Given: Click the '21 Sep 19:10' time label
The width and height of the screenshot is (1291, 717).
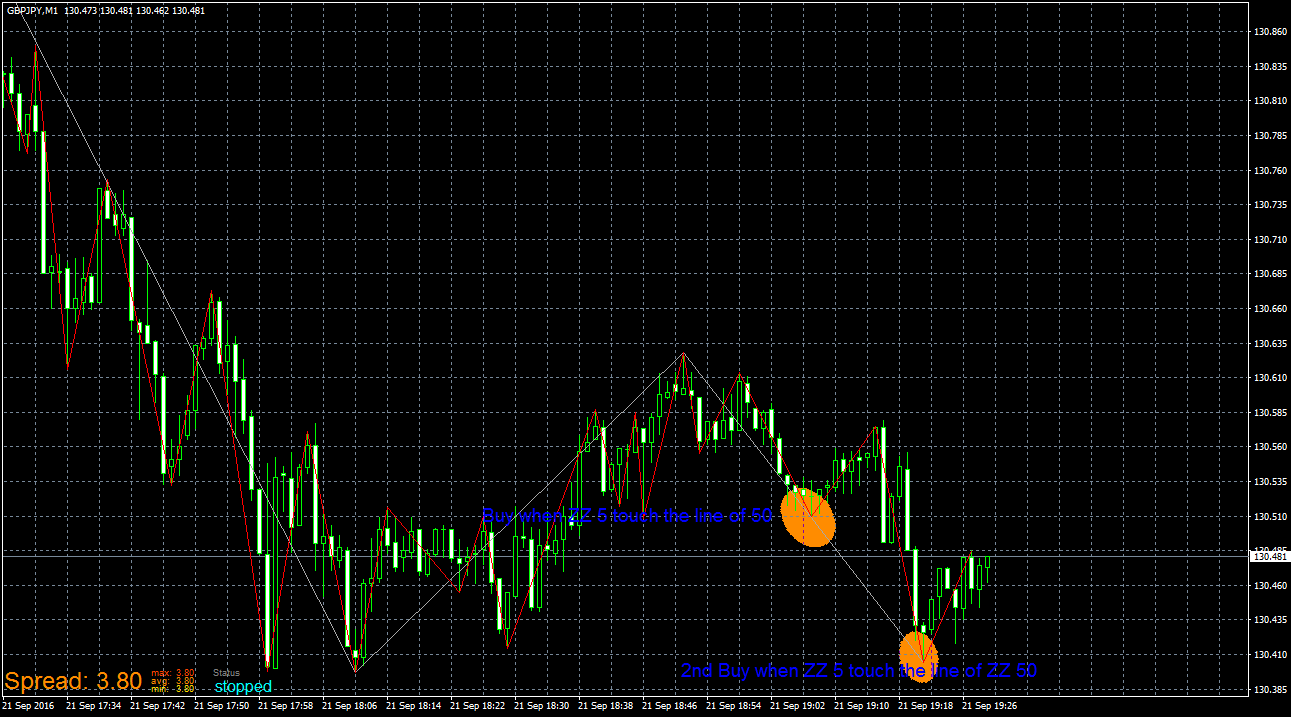Looking at the screenshot, I should click(861, 706).
